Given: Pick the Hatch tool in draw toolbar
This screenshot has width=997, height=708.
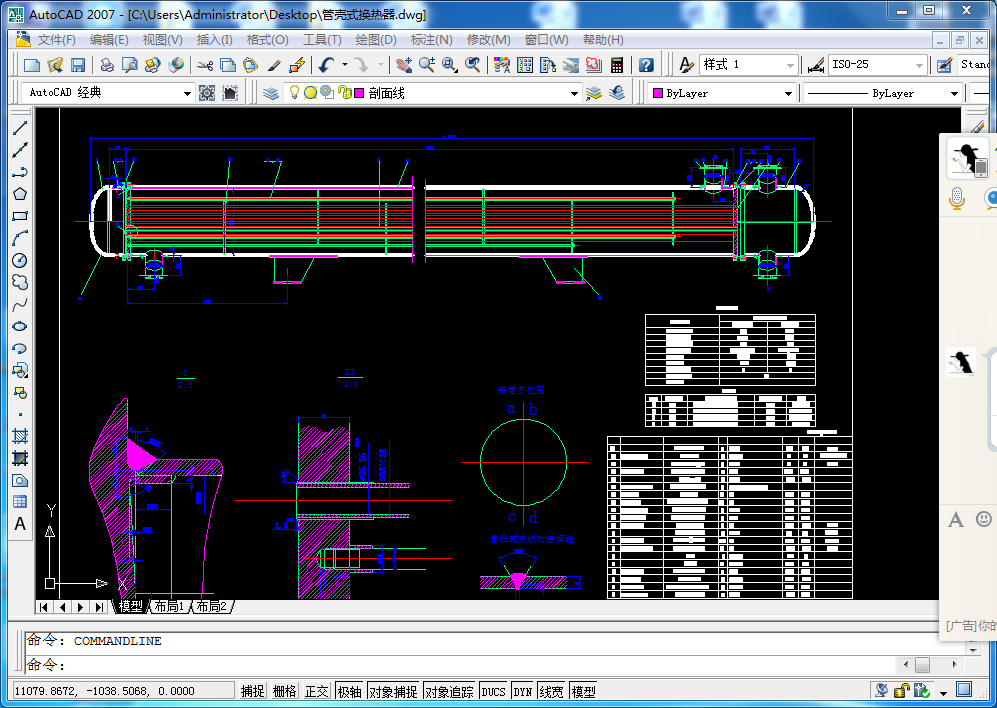Looking at the screenshot, I should (19, 436).
